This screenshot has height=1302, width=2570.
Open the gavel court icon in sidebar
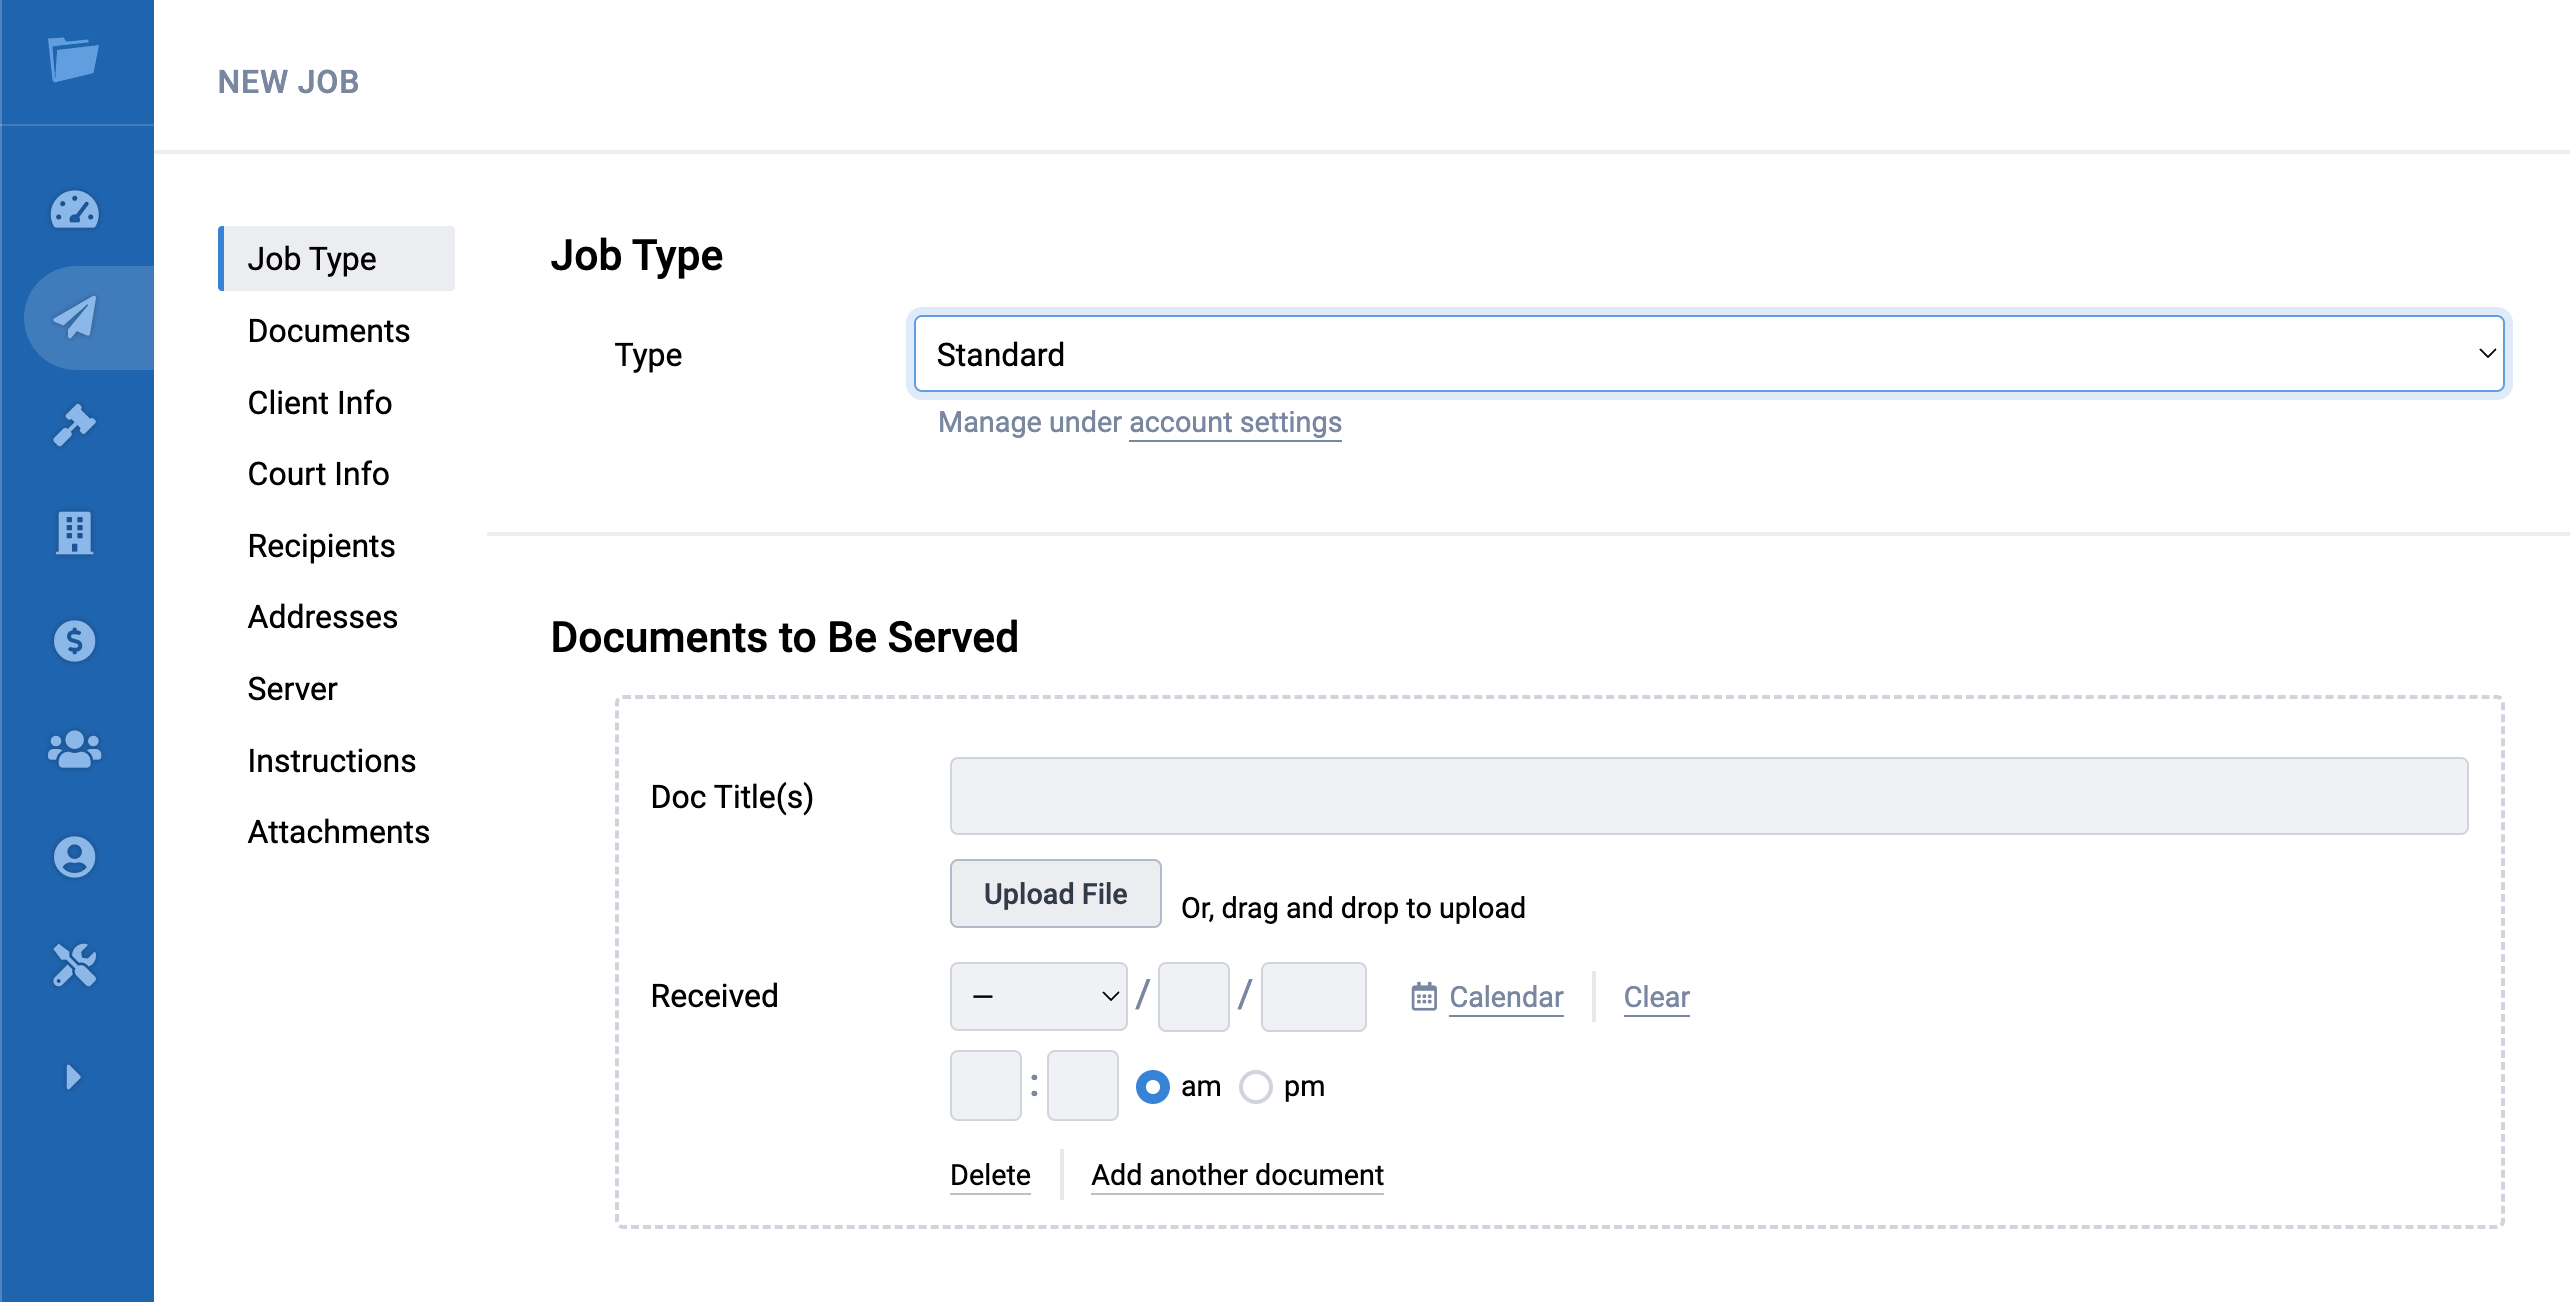coord(74,424)
